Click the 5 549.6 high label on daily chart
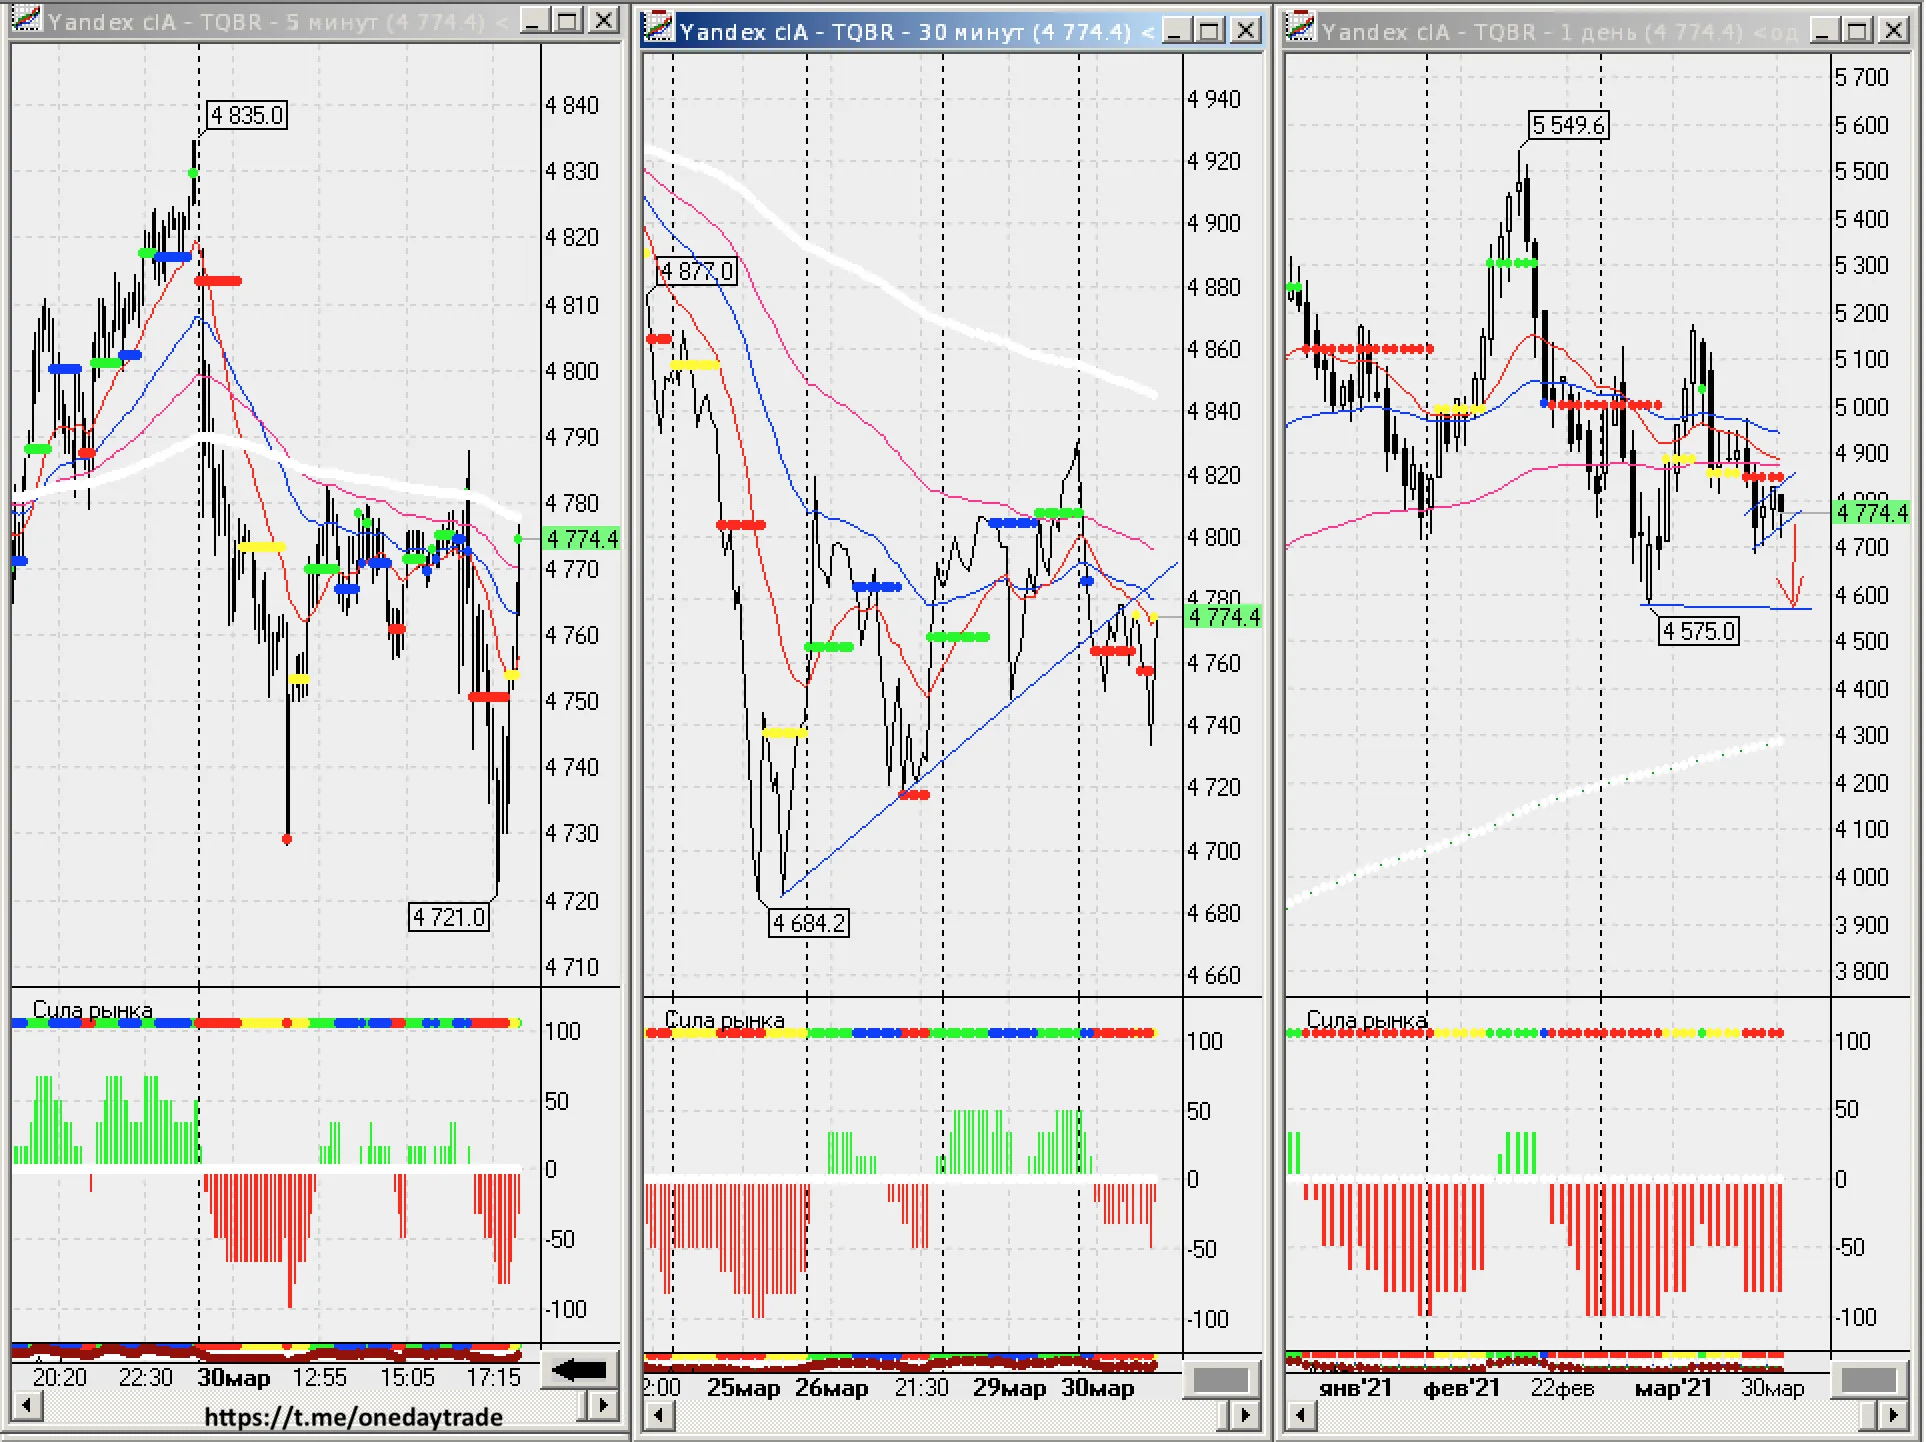The image size is (1926, 1442). tap(1568, 125)
